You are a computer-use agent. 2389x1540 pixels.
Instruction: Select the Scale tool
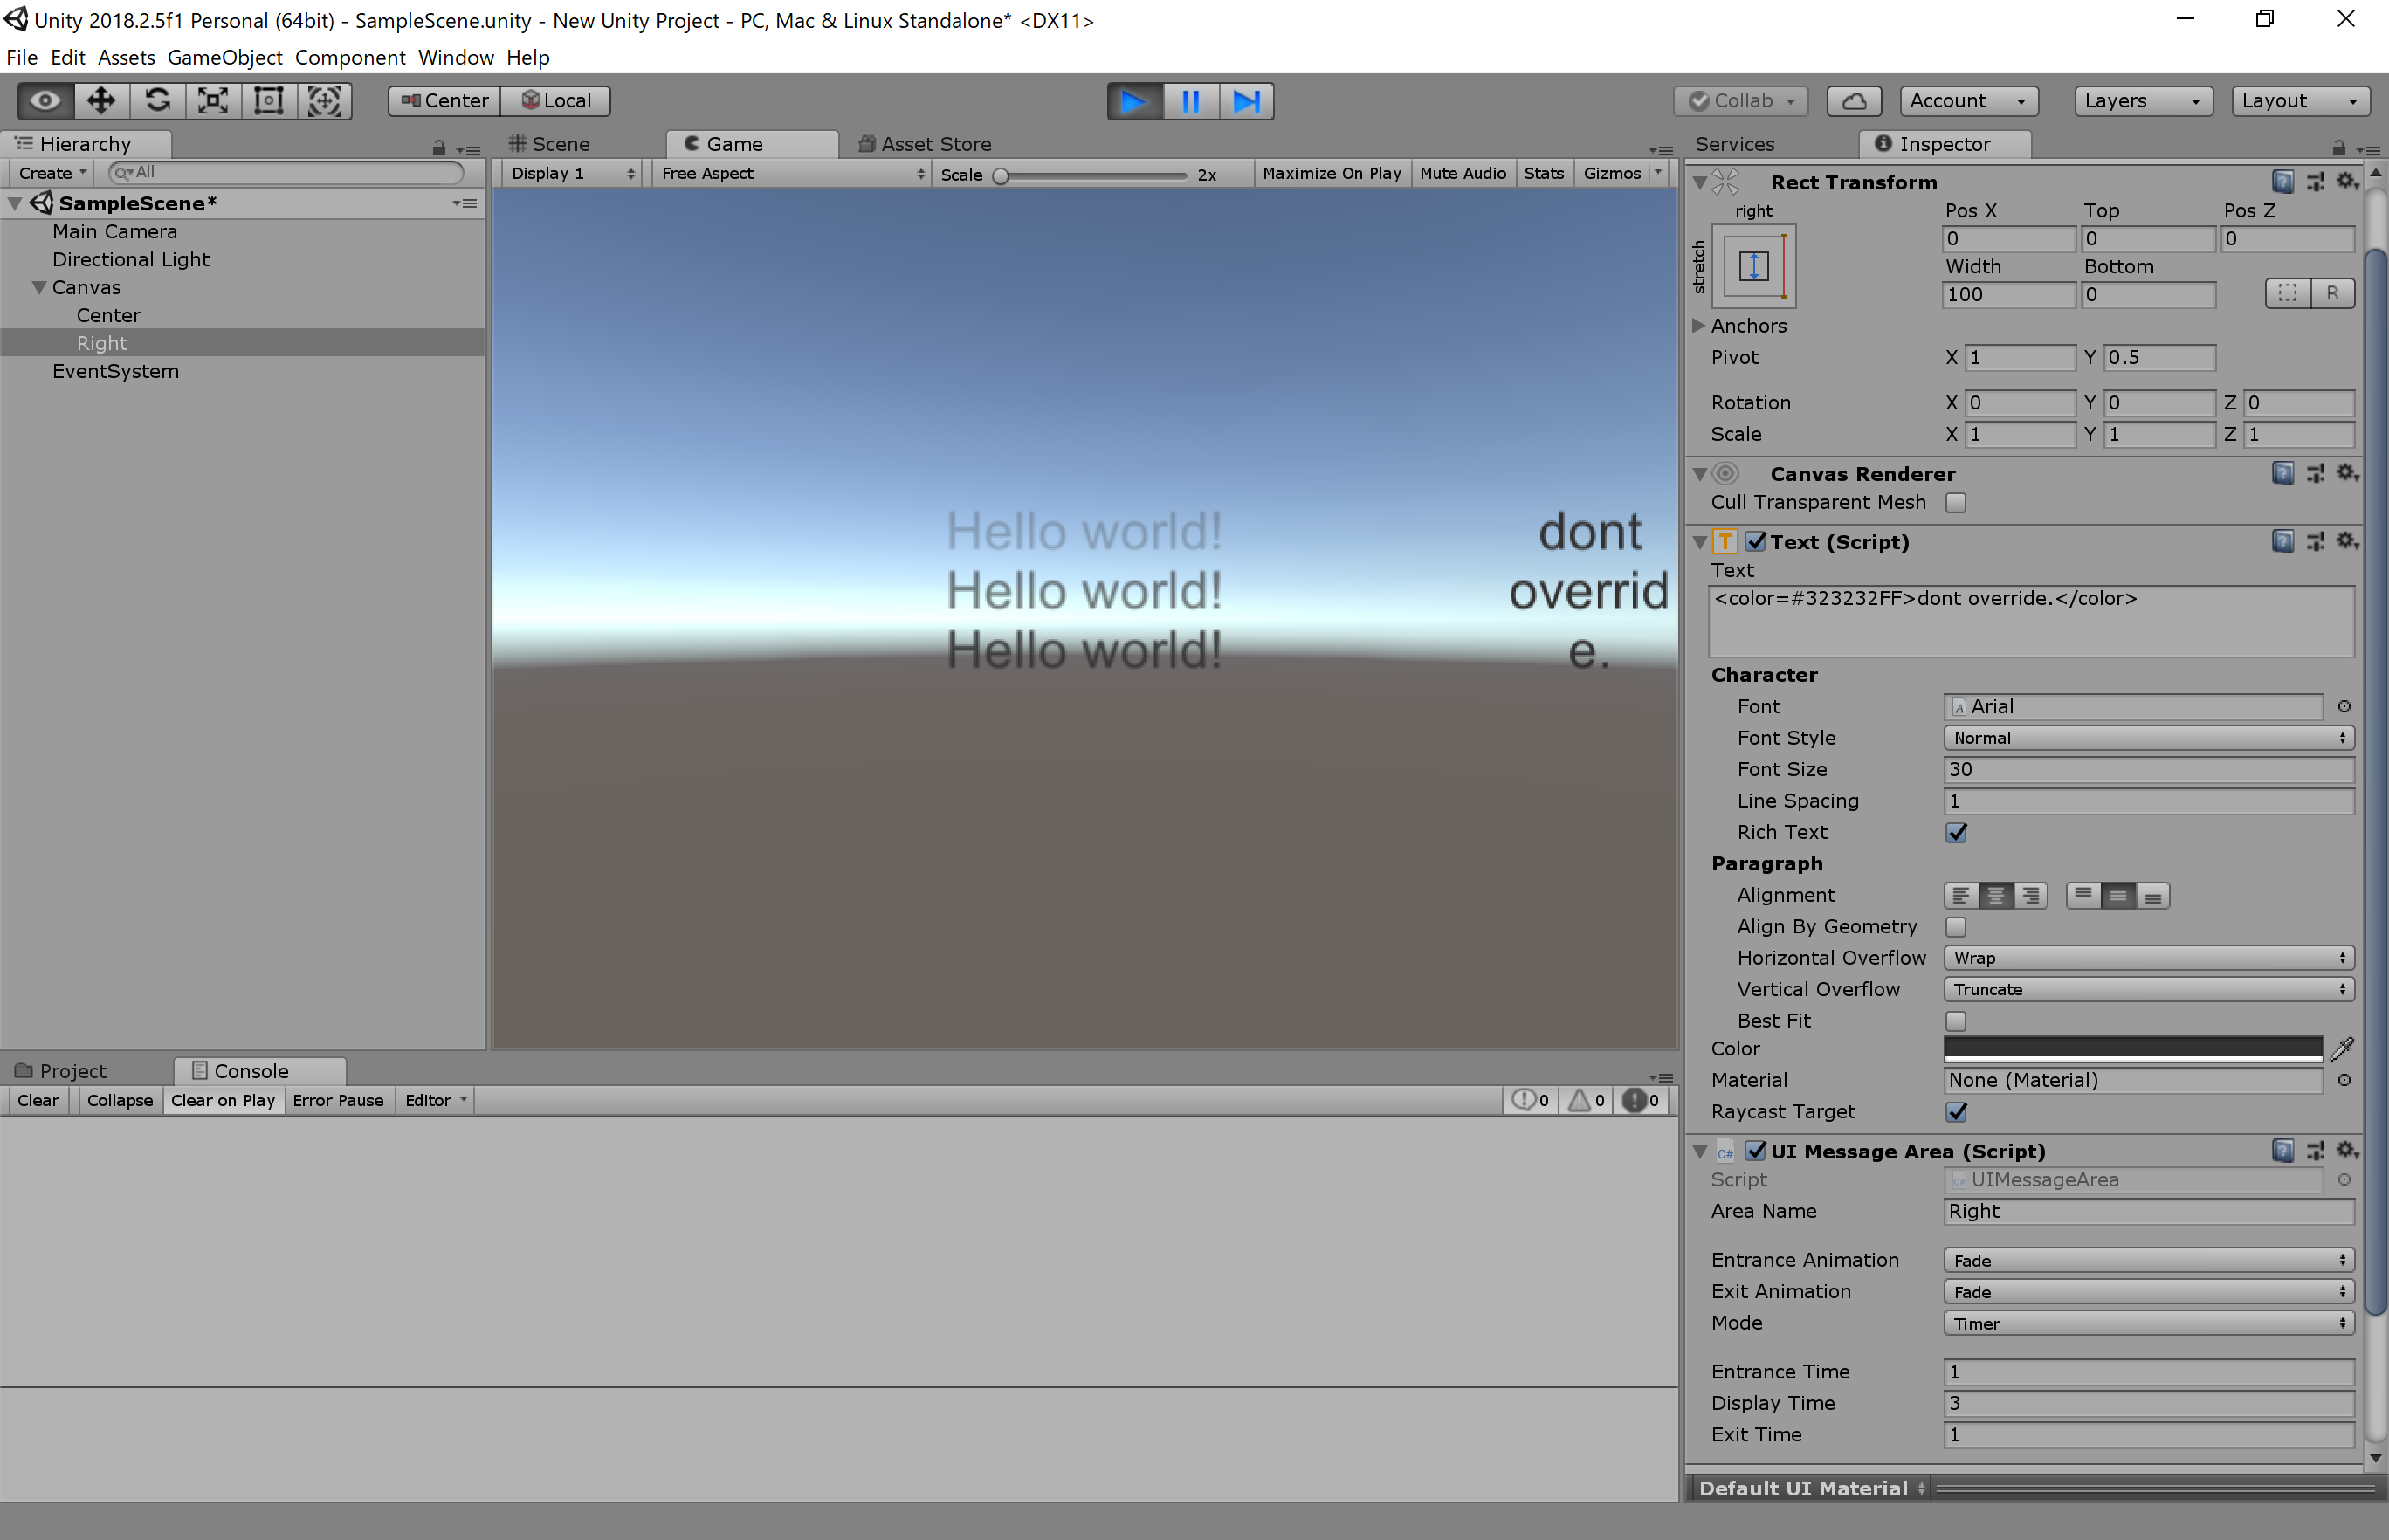coord(213,100)
